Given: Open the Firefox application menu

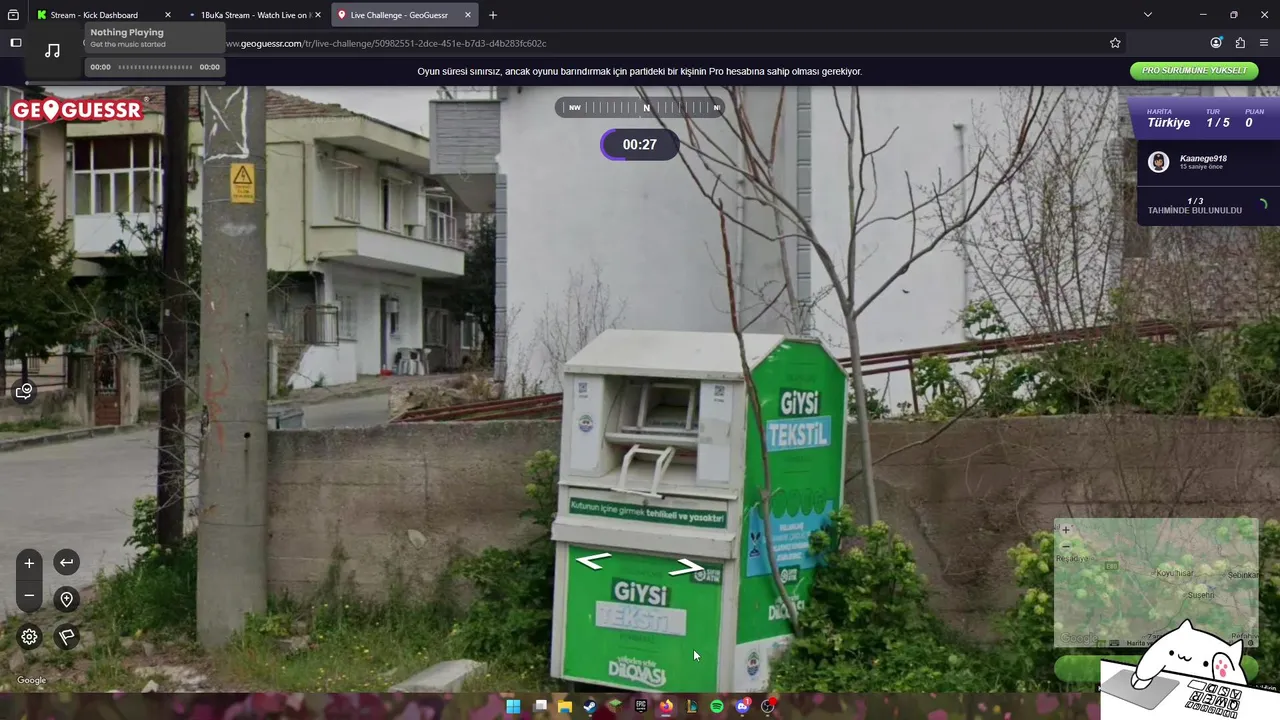Looking at the screenshot, I should click(1264, 43).
